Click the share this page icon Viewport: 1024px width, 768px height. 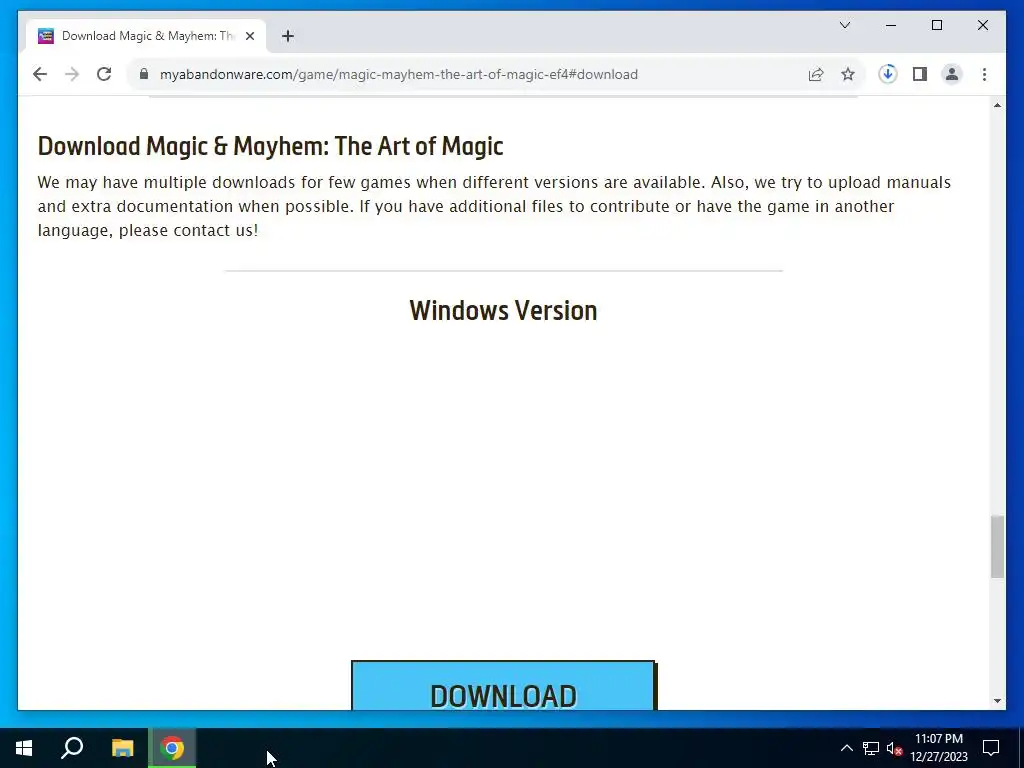coord(816,74)
